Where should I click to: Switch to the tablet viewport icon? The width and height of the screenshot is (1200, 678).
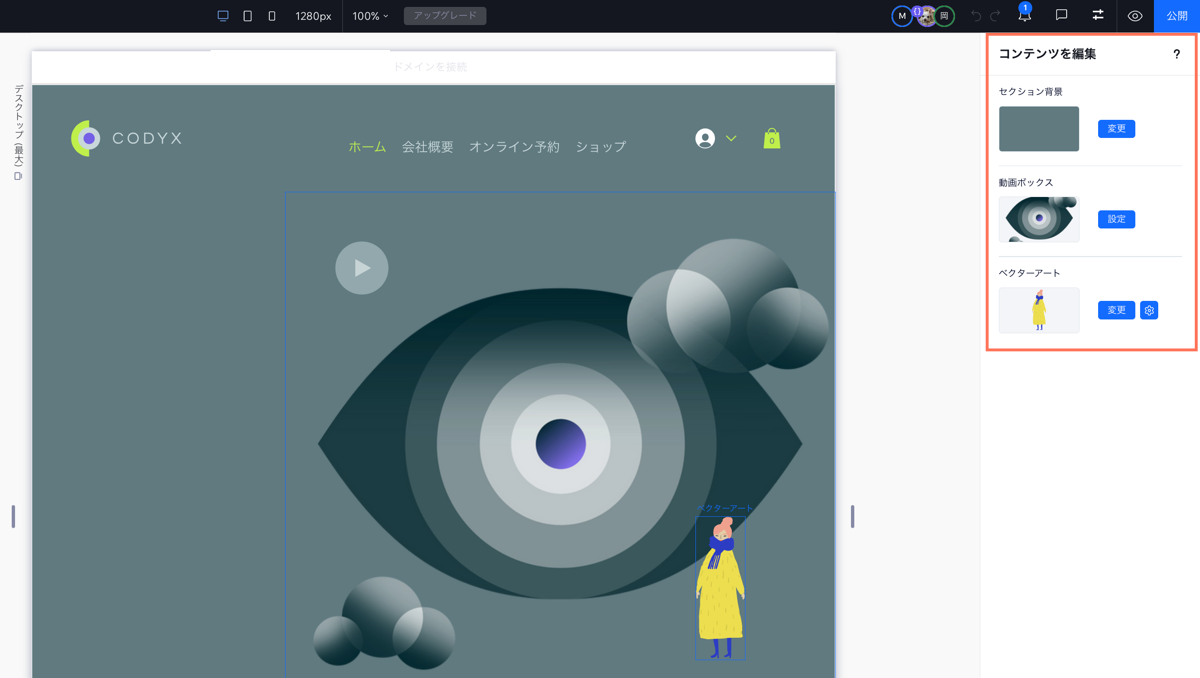(x=248, y=16)
